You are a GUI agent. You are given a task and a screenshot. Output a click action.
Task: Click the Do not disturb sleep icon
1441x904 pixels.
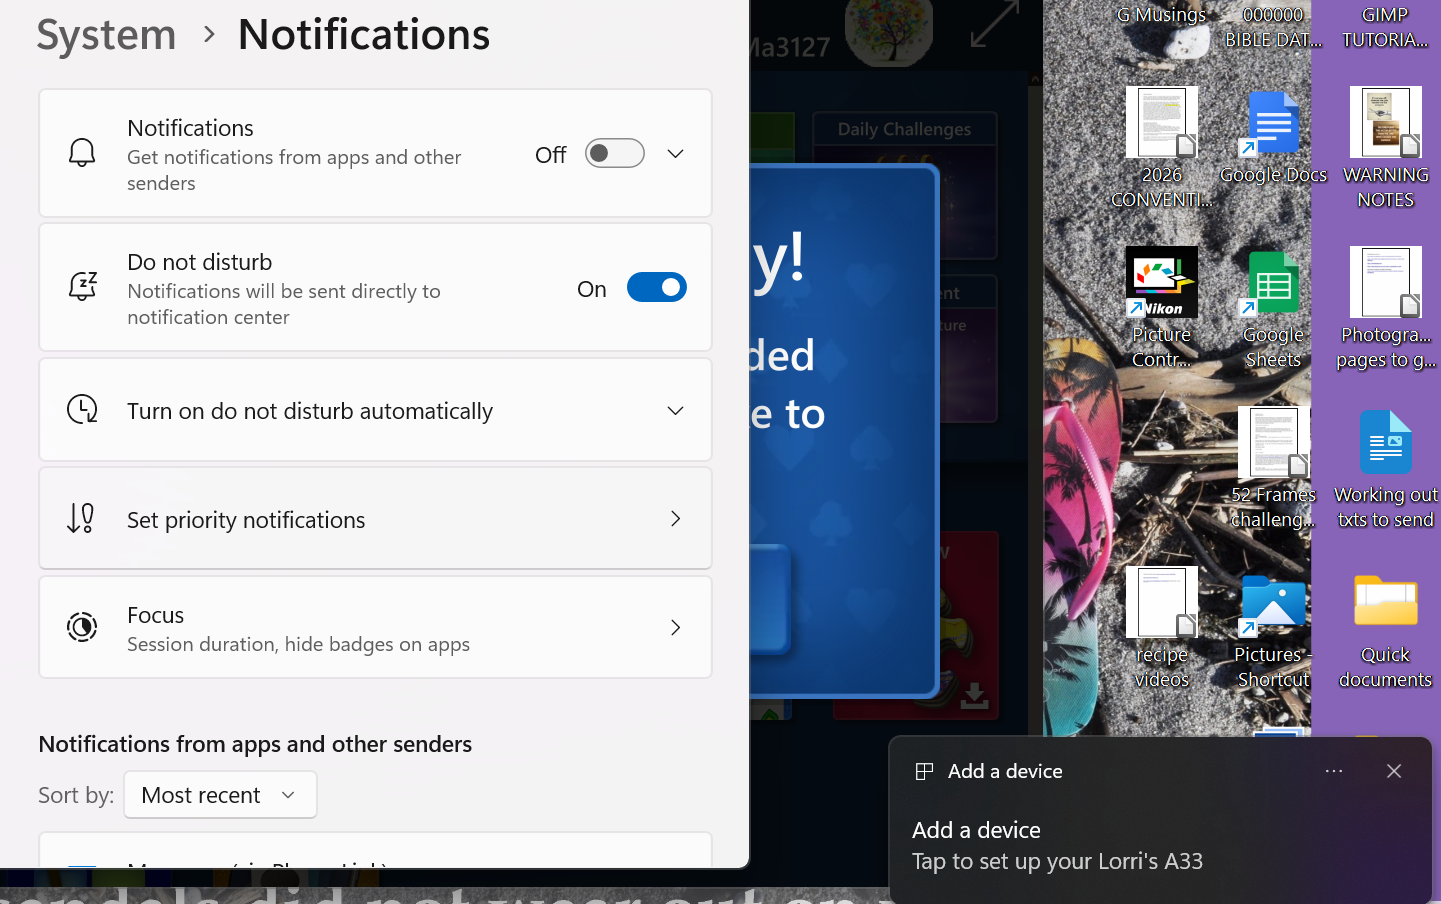click(82, 286)
